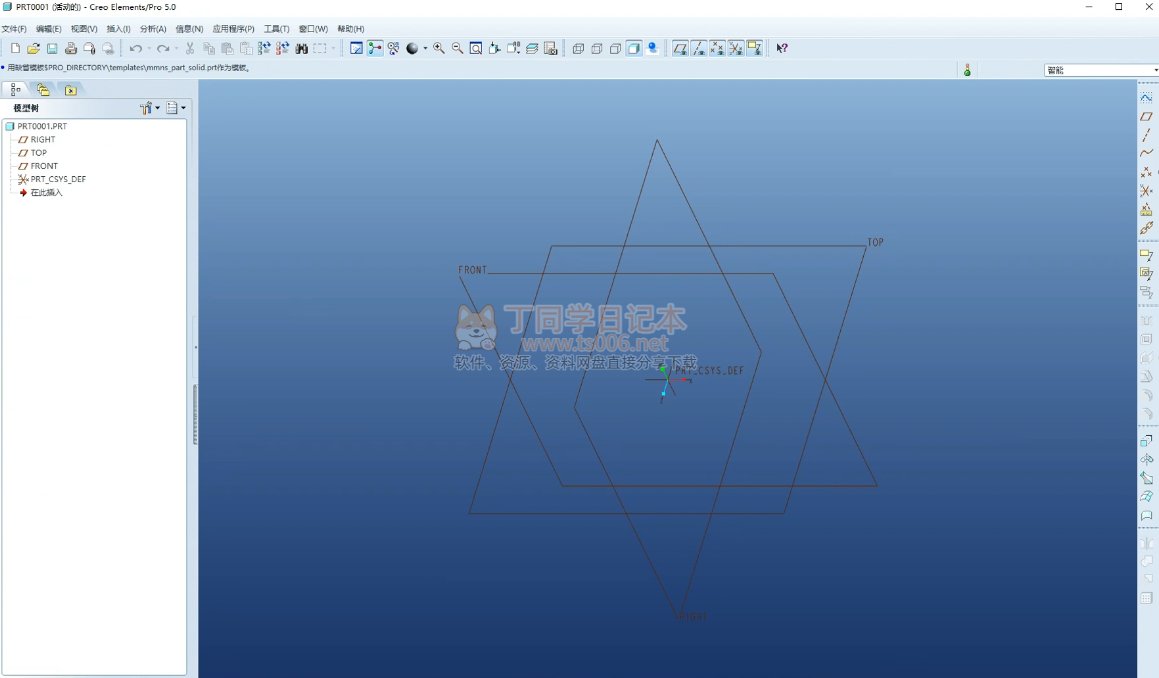Viewport: 1159px width, 678px height.
Task: Click the Print icon in toolbar
Action: [71, 48]
